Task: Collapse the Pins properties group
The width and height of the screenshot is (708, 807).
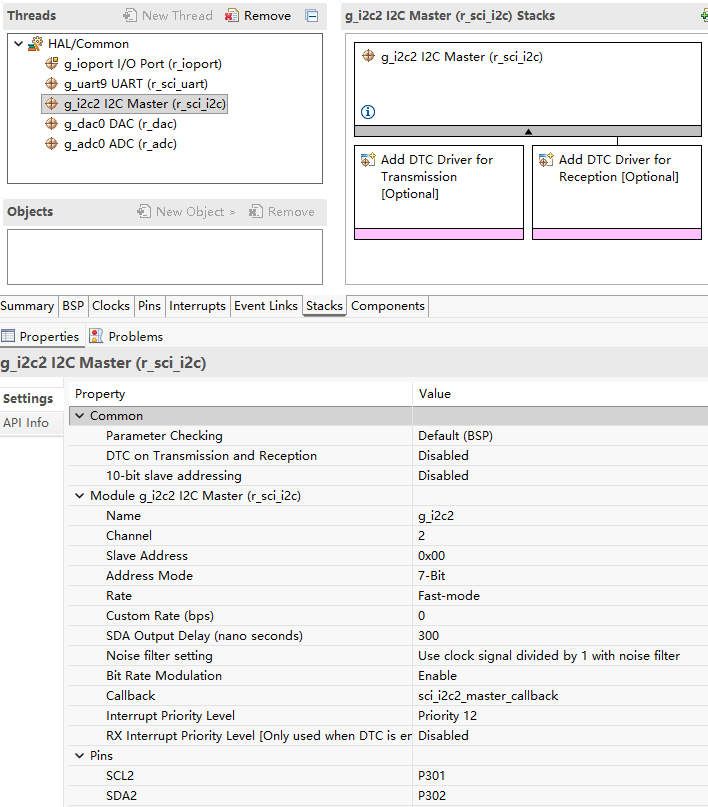Action: [80, 756]
